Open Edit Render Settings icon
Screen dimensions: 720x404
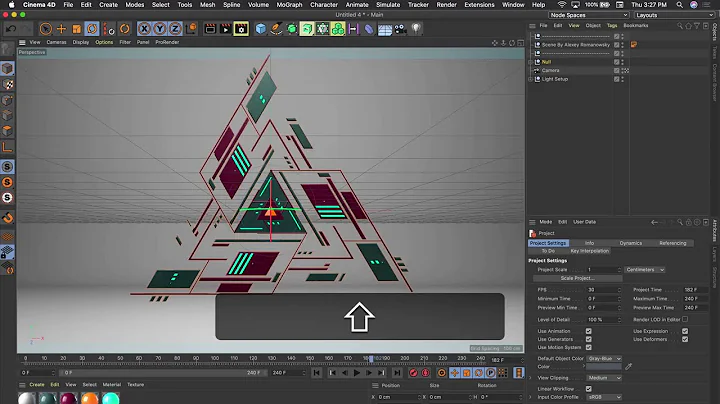coord(241,29)
